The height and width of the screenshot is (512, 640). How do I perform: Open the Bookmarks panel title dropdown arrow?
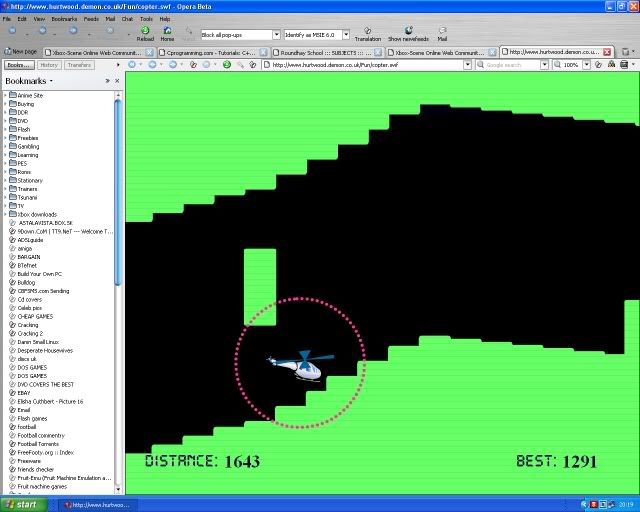(51, 81)
